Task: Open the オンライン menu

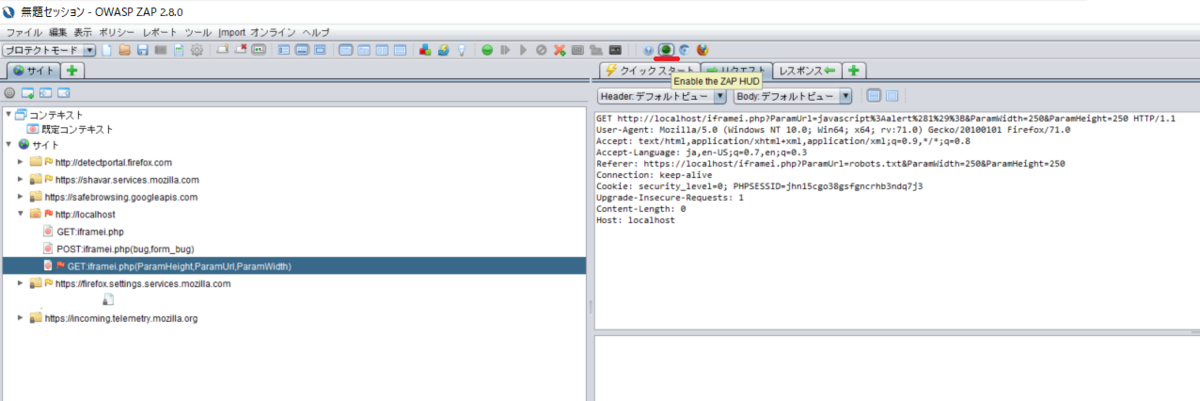Action: pyautogui.click(x=274, y=33)
